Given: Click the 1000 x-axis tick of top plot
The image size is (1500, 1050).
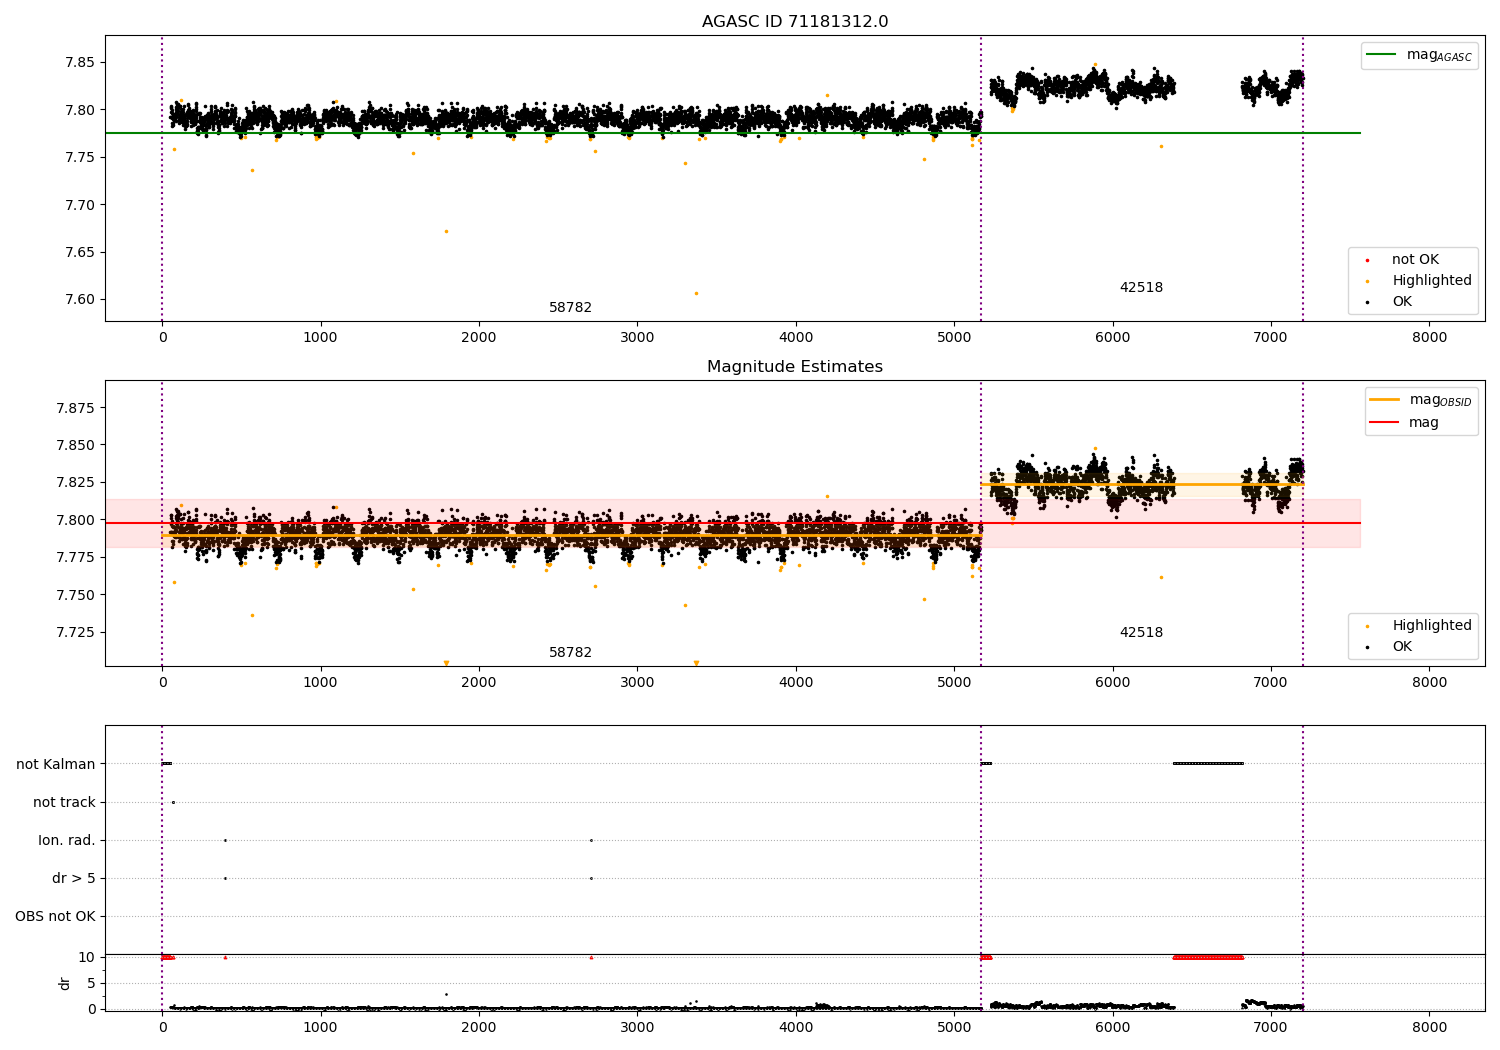Looking at the screenshot, I should tap(321, 338).
